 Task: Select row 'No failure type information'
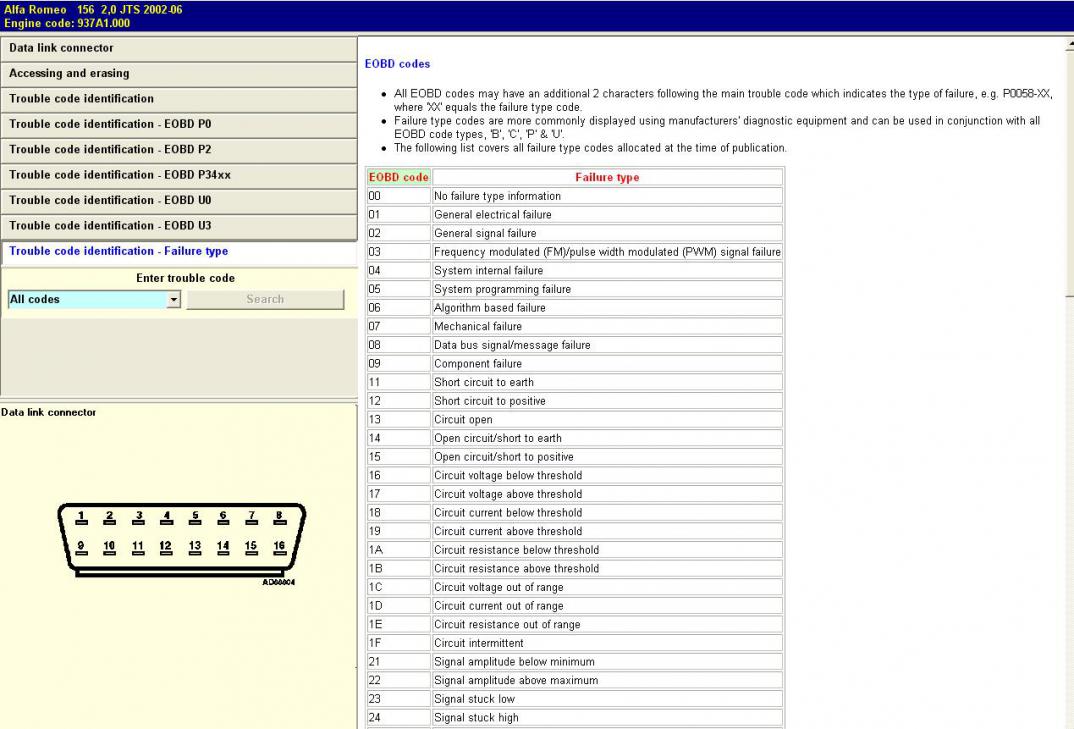coord(575,196)
